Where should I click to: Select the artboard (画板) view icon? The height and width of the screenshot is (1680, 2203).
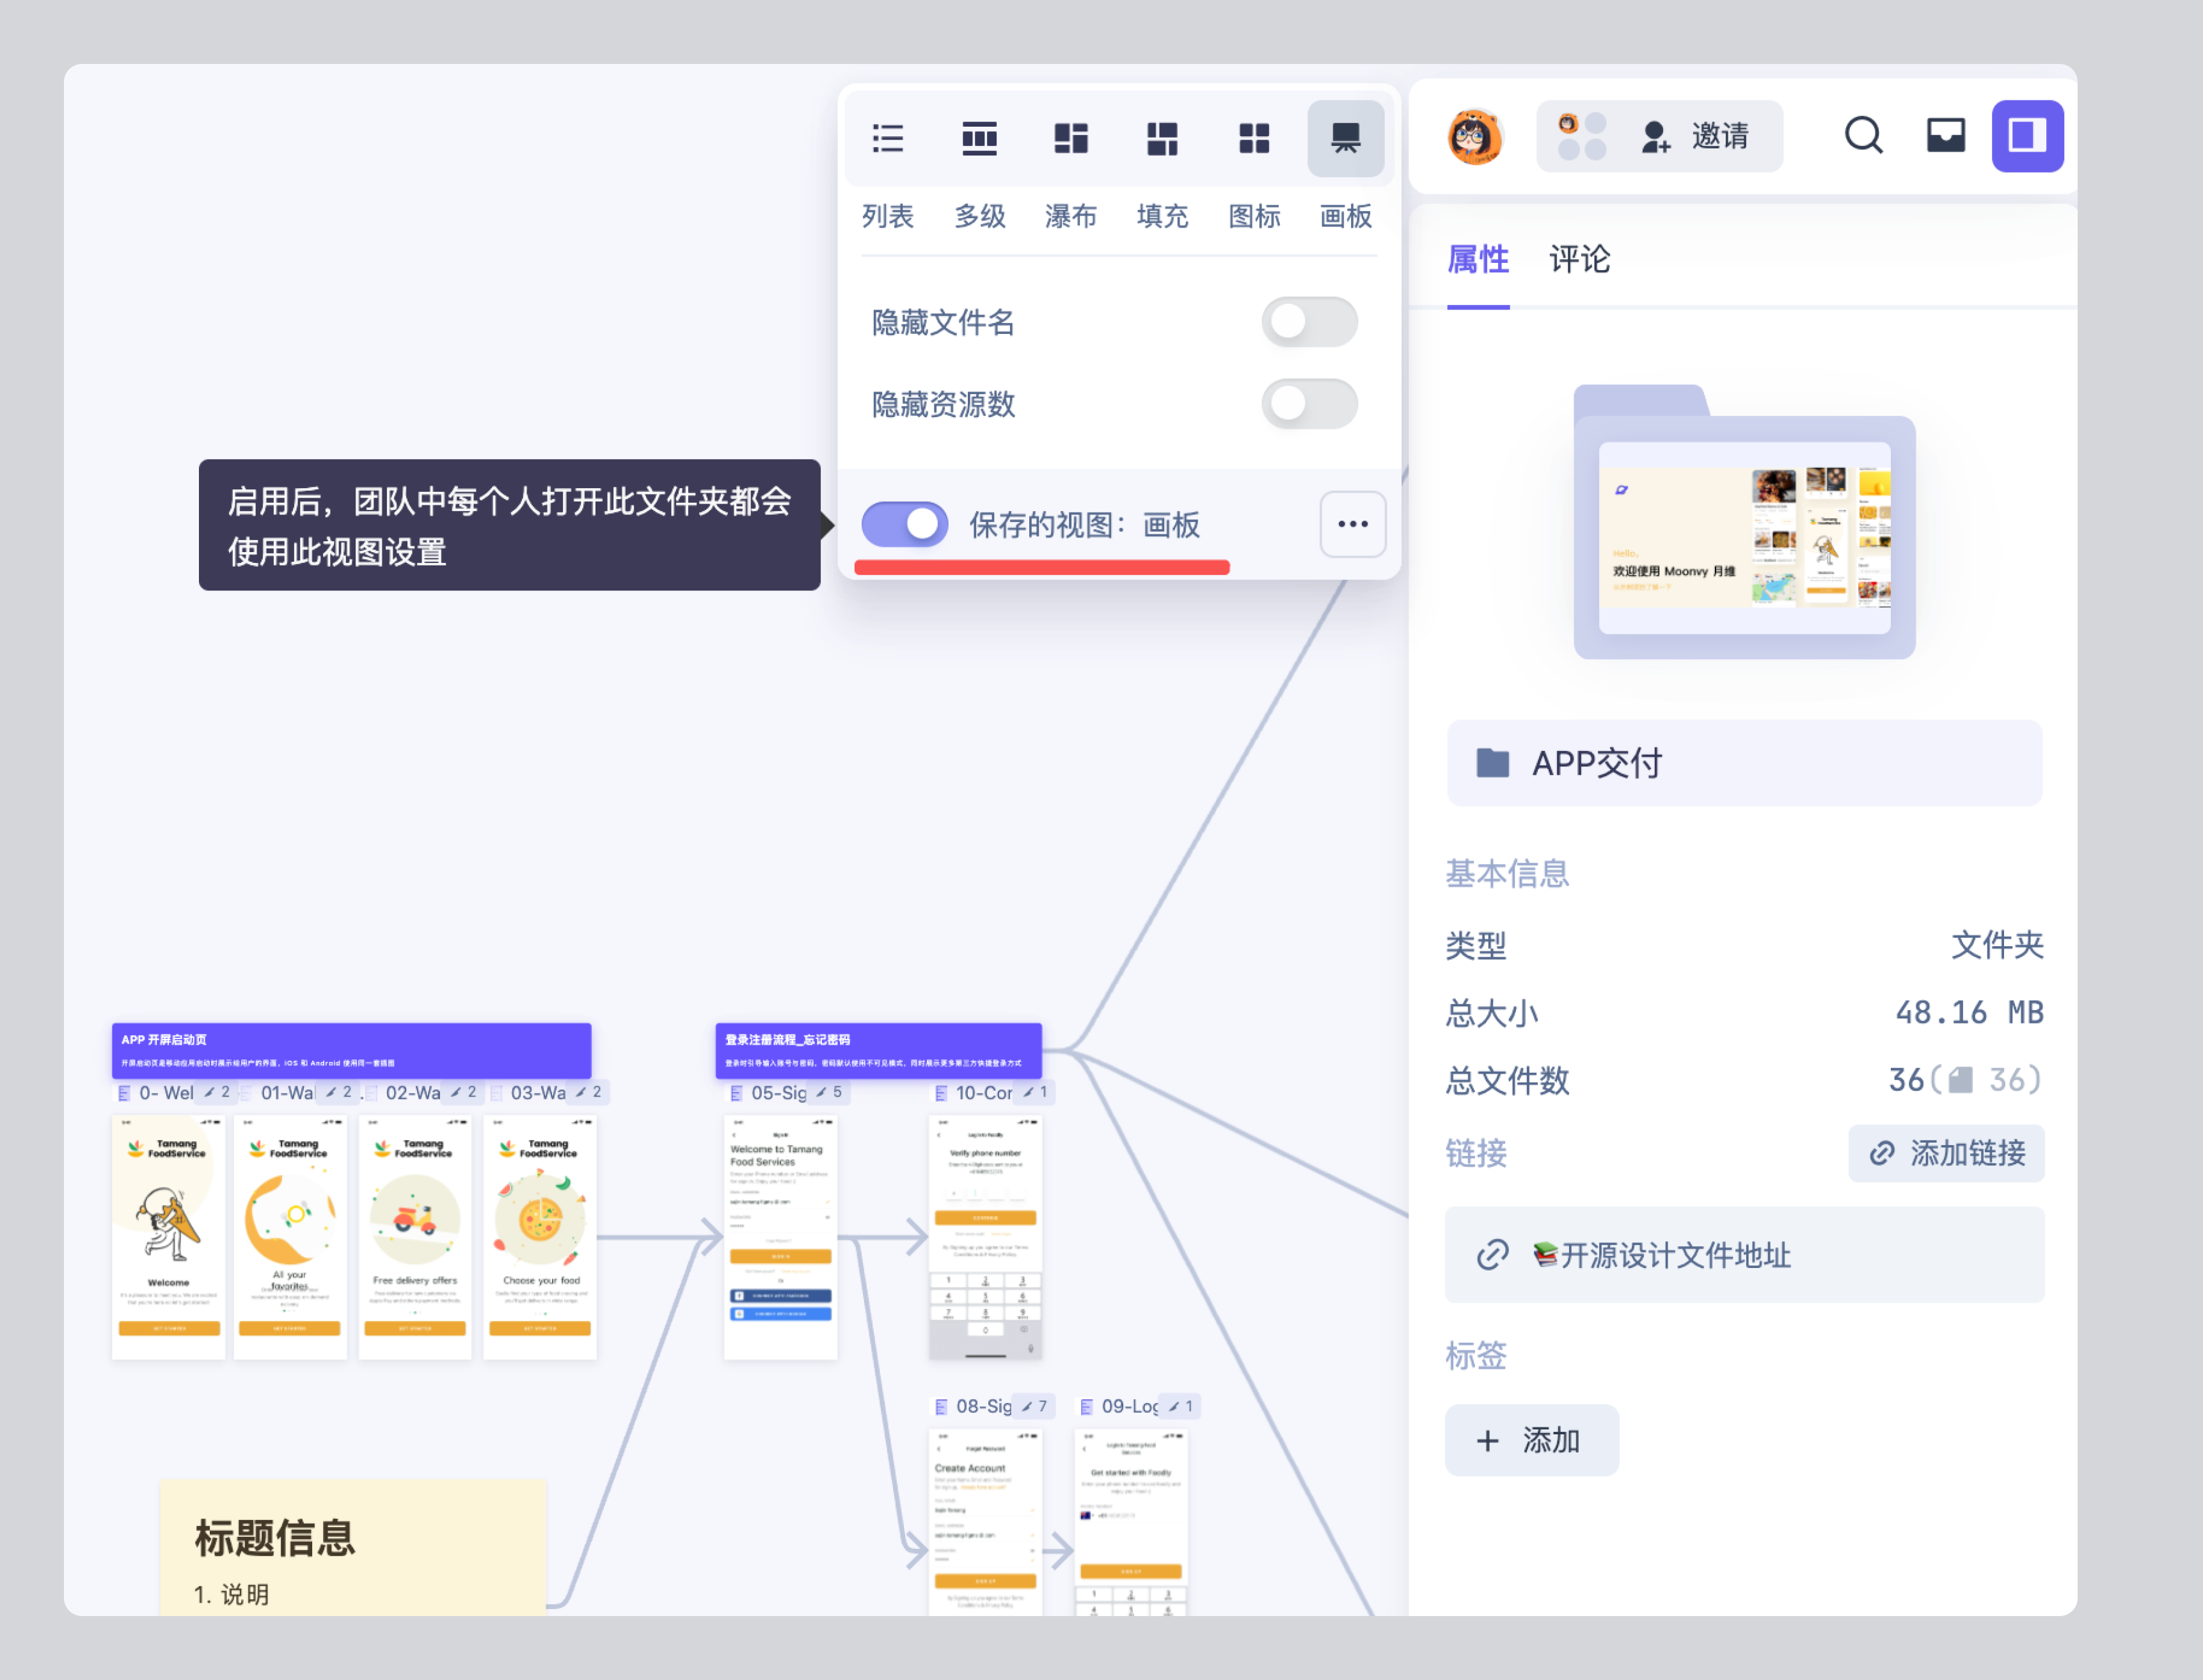click(x=1345, y=138)
